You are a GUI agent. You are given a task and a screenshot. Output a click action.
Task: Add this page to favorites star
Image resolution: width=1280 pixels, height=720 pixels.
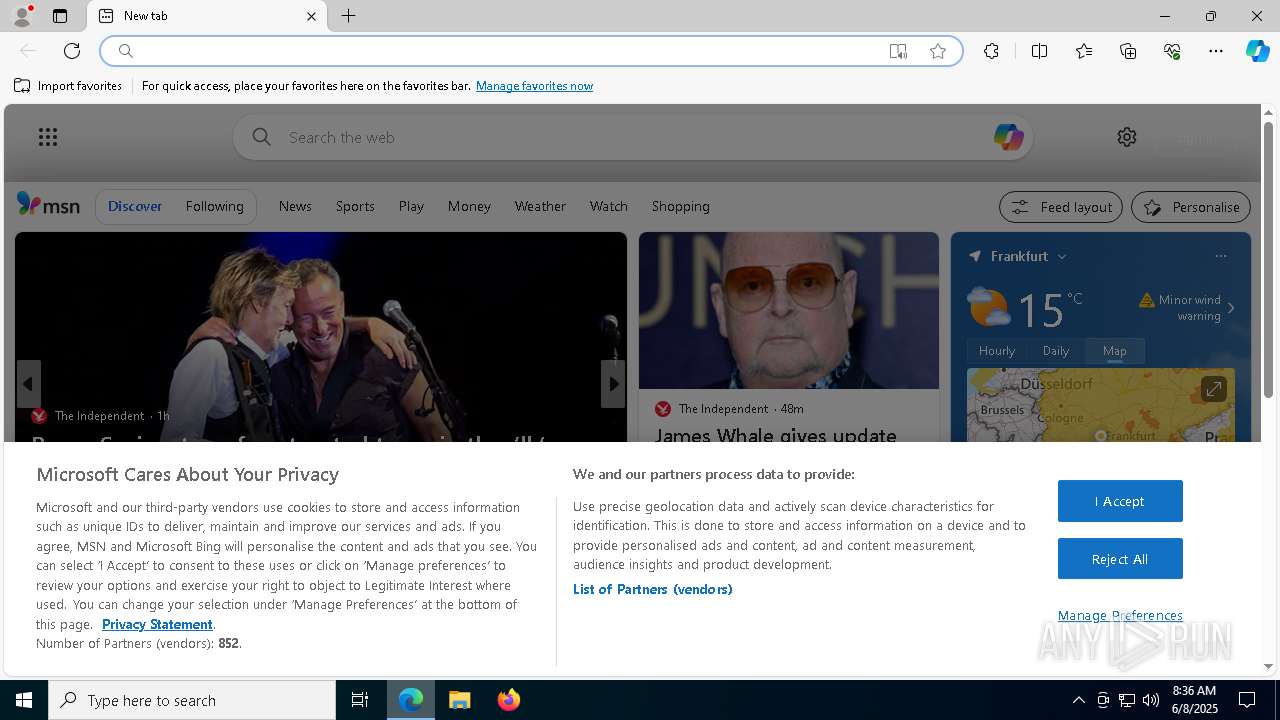point(938,51)
